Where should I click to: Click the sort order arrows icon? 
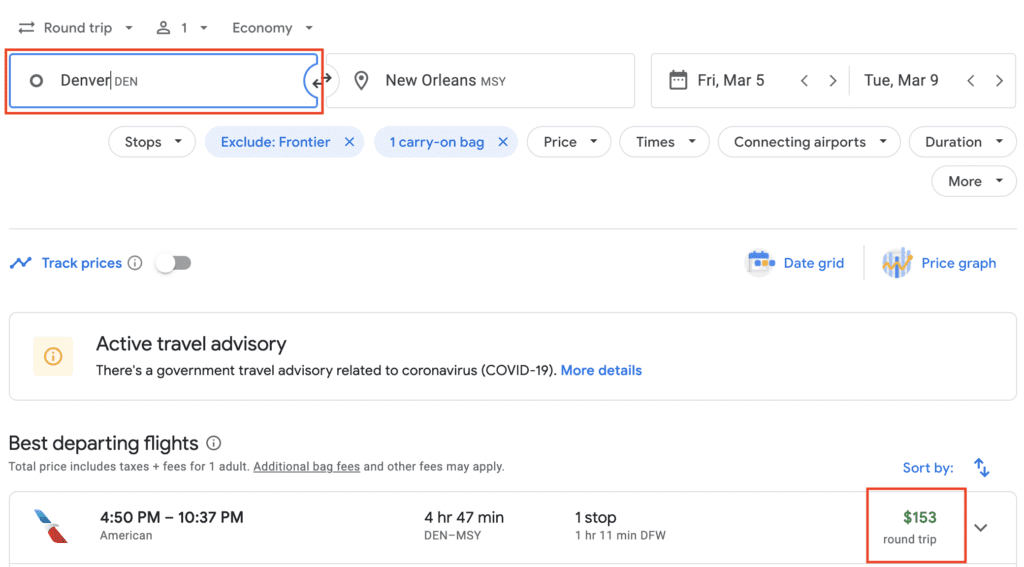coord(981,467)
